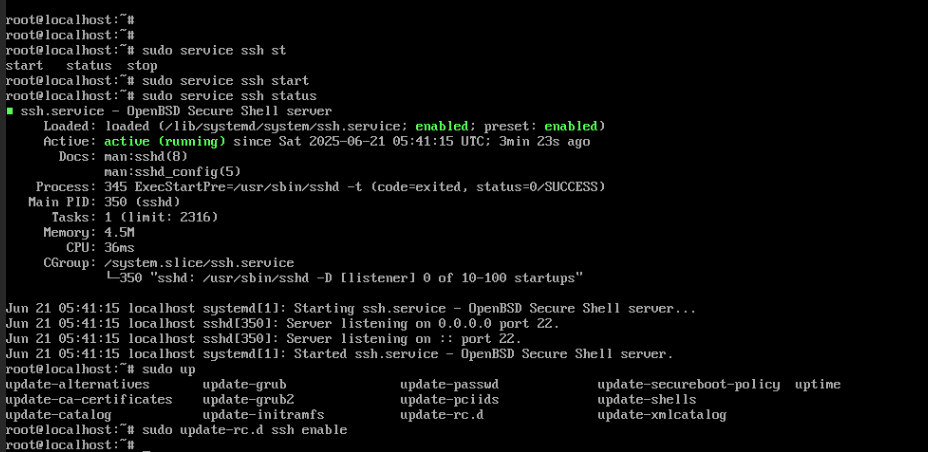Click the 'uptime' completion suggestion

(817, 385)
